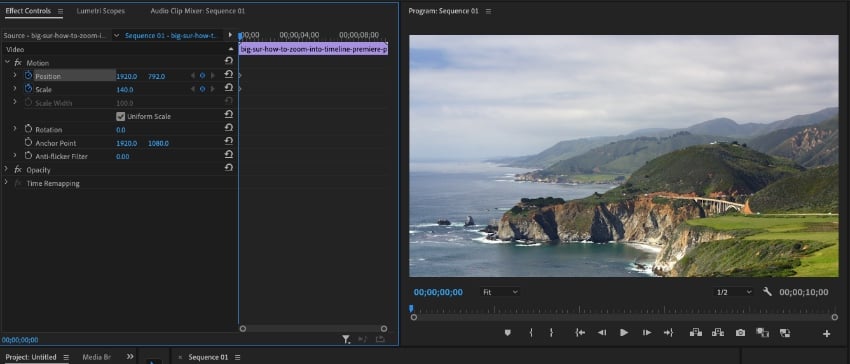
Task: Mark In point in Program monitor
Action: pyautogui.click(x=531, y=333)
